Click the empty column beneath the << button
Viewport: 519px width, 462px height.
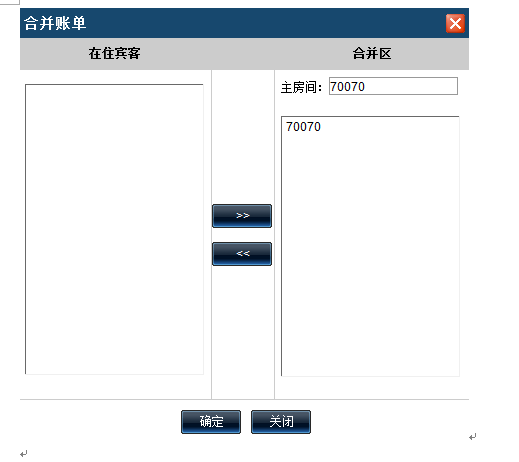point(243,332)
